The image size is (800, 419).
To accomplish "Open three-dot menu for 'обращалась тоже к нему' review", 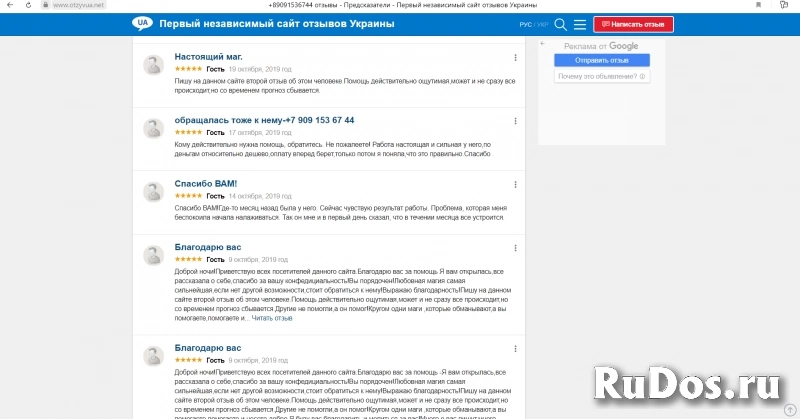I will (515, 121).
